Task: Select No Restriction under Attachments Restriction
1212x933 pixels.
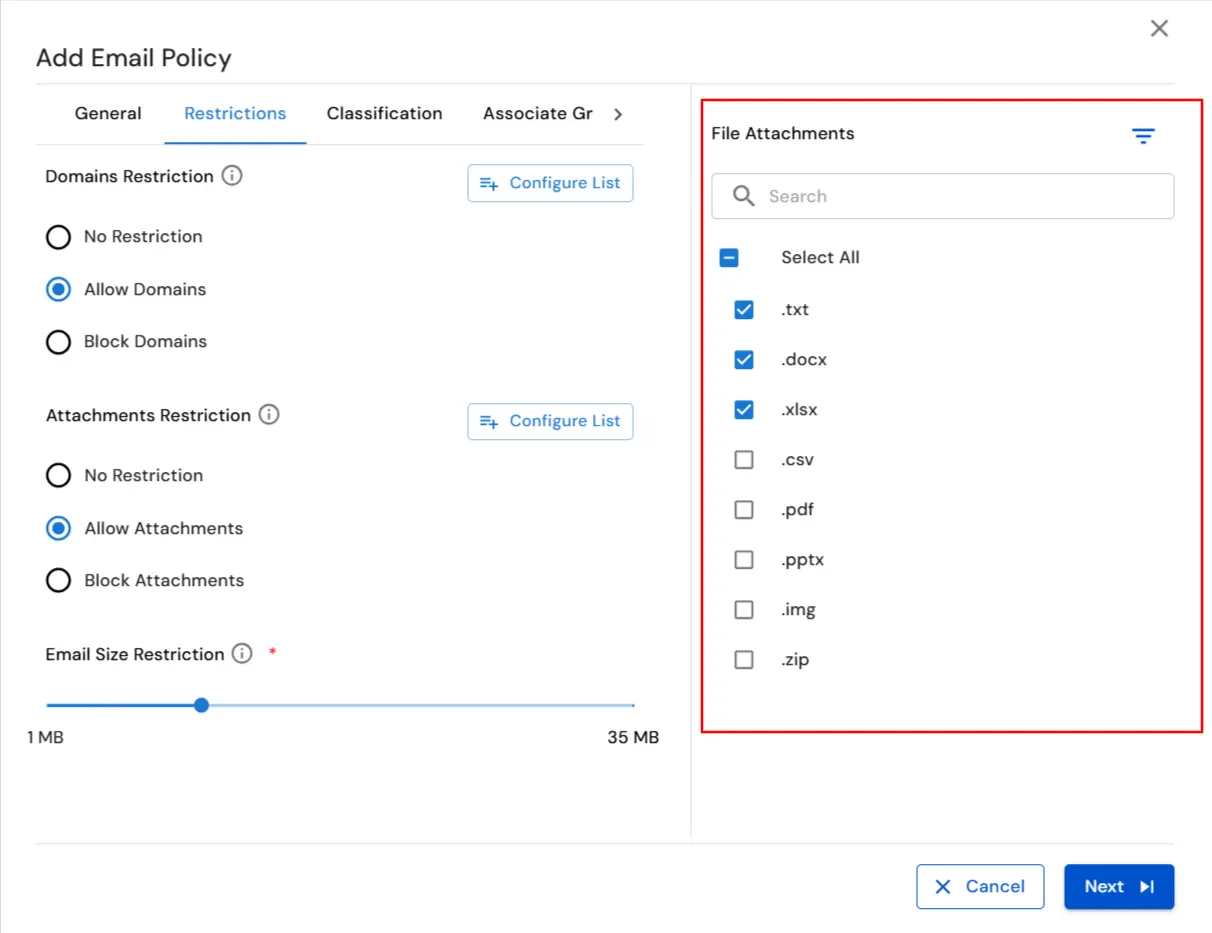Action: click(x=58, y=475)
